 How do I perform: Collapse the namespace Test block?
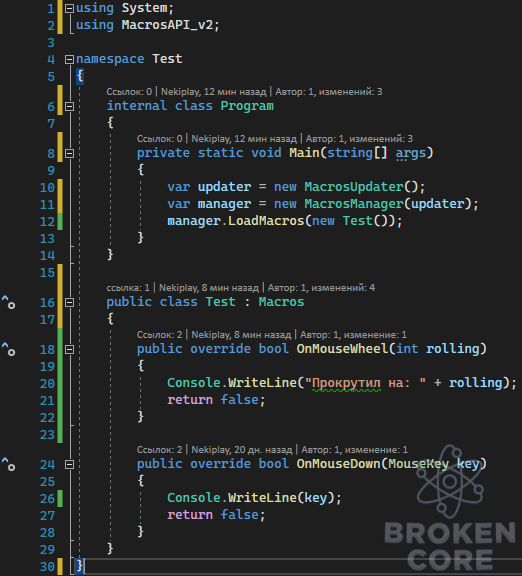tap(69, 60)
